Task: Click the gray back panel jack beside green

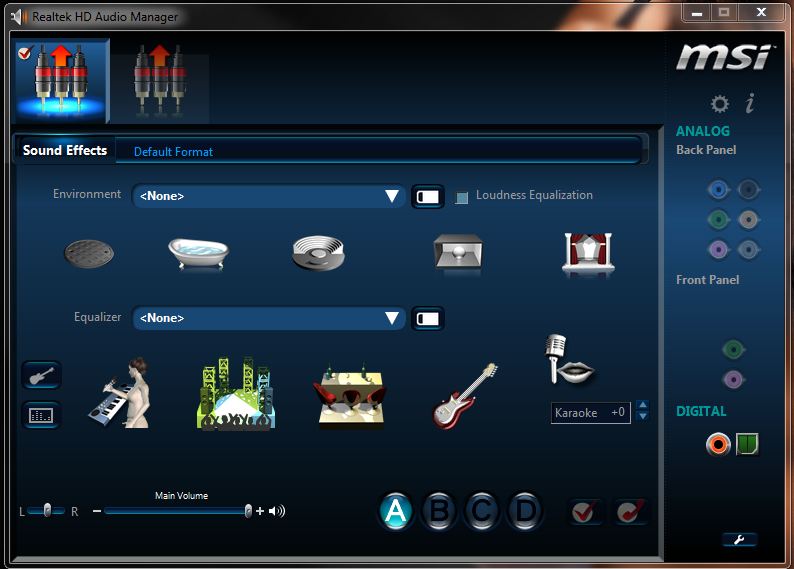Action: 748,220
